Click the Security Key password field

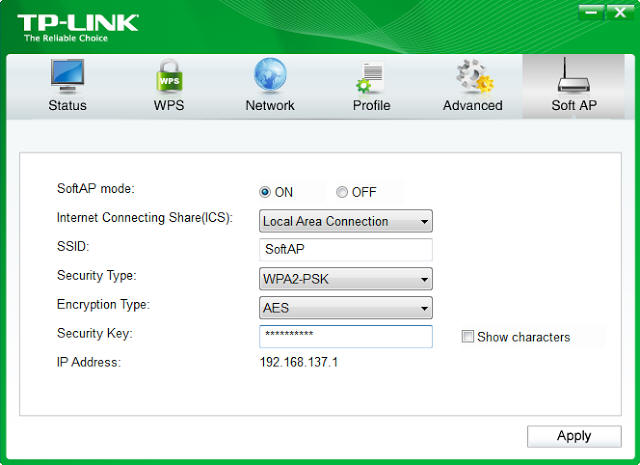[x=345, y=337]
